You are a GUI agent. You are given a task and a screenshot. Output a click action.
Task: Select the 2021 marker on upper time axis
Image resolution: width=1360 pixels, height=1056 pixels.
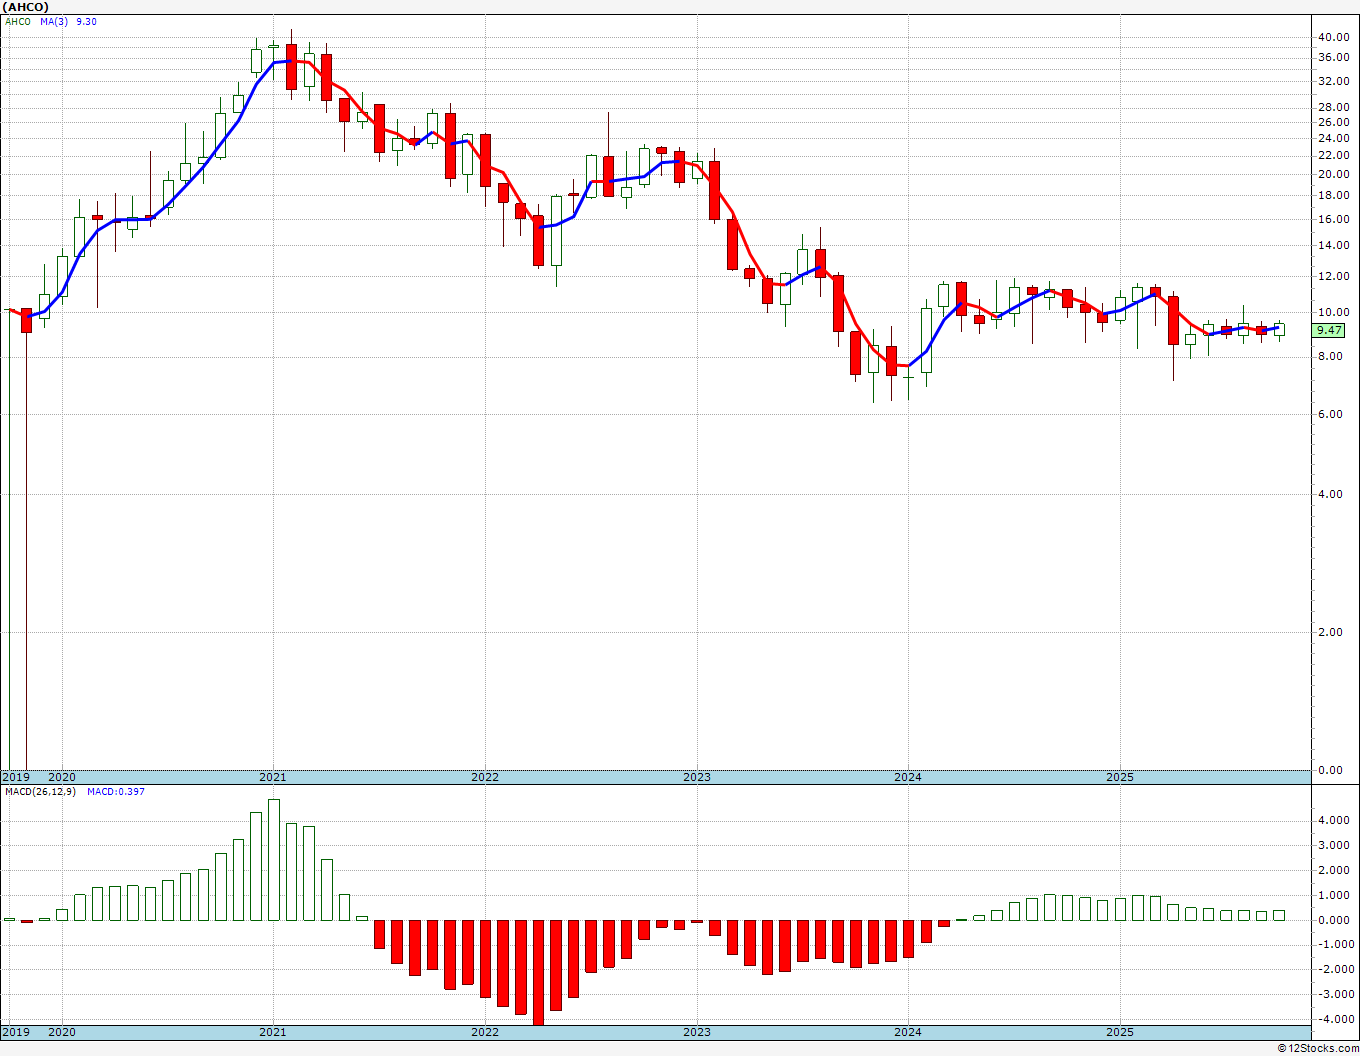click(272, 777)
